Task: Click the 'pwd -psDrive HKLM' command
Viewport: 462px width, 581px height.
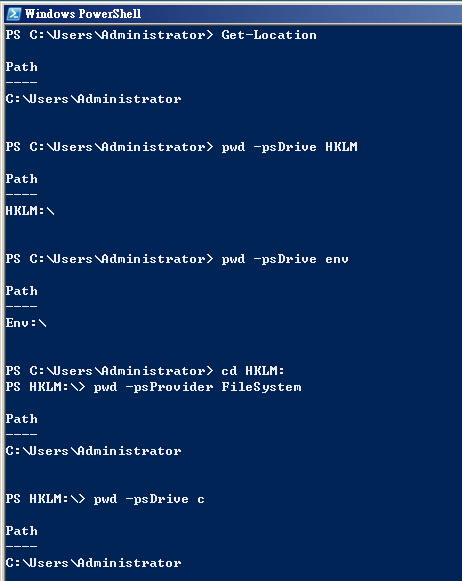Action: point(289,147)
